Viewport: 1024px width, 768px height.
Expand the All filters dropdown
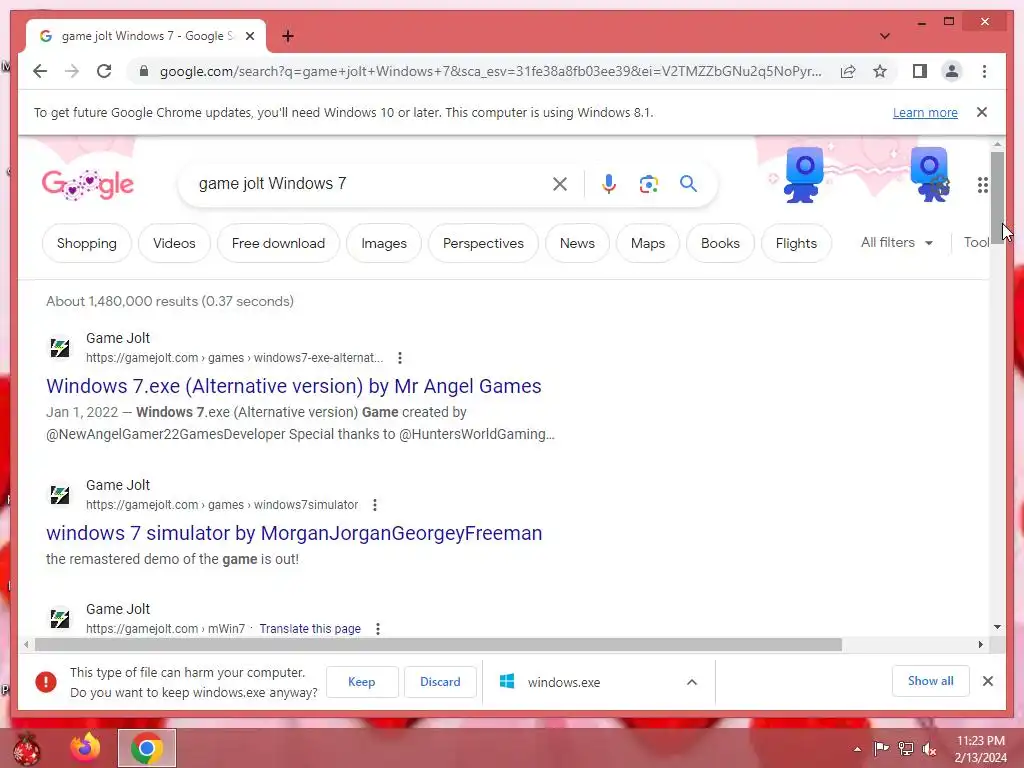coord(896,242)
